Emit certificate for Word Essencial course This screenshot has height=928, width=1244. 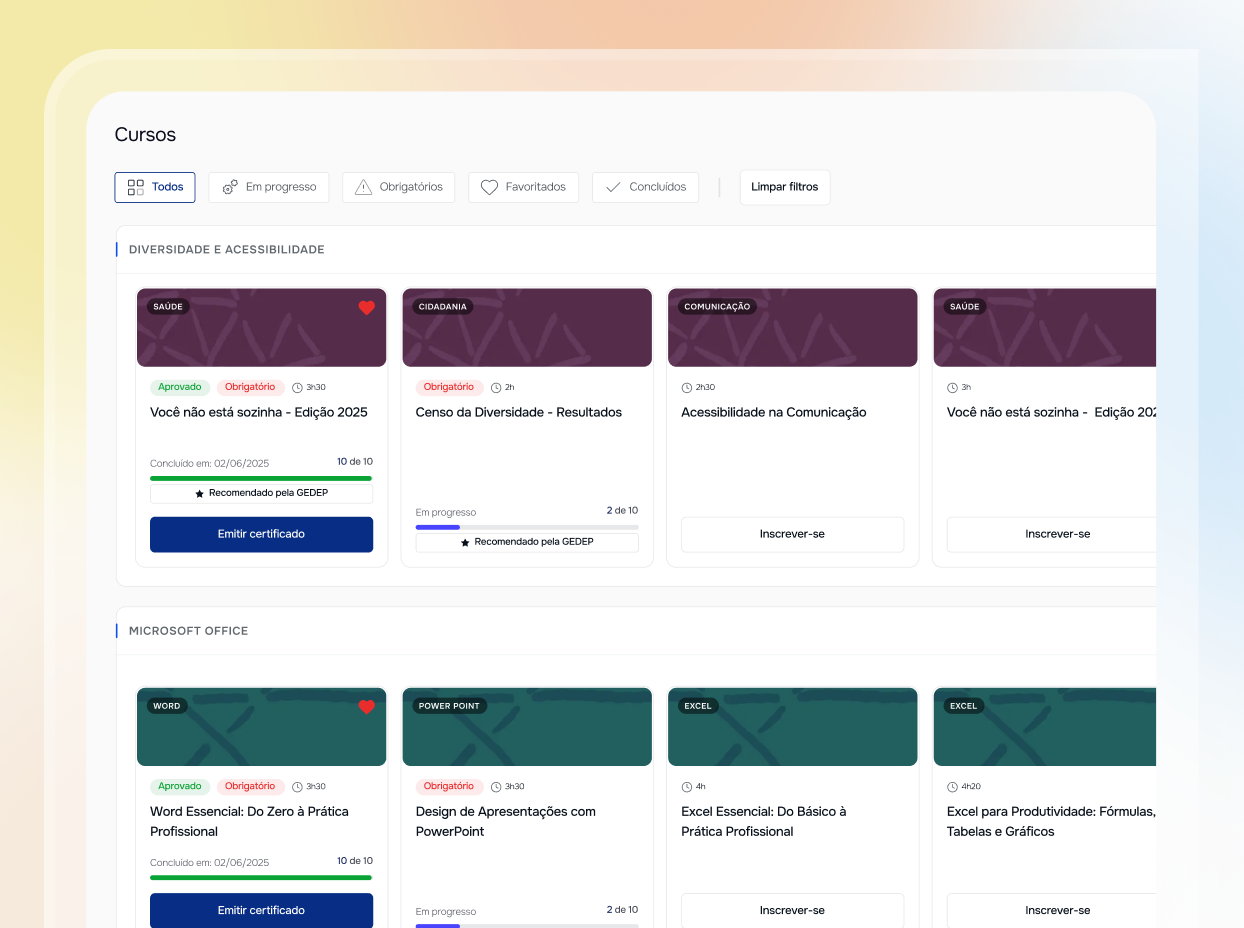pos(261,910)
